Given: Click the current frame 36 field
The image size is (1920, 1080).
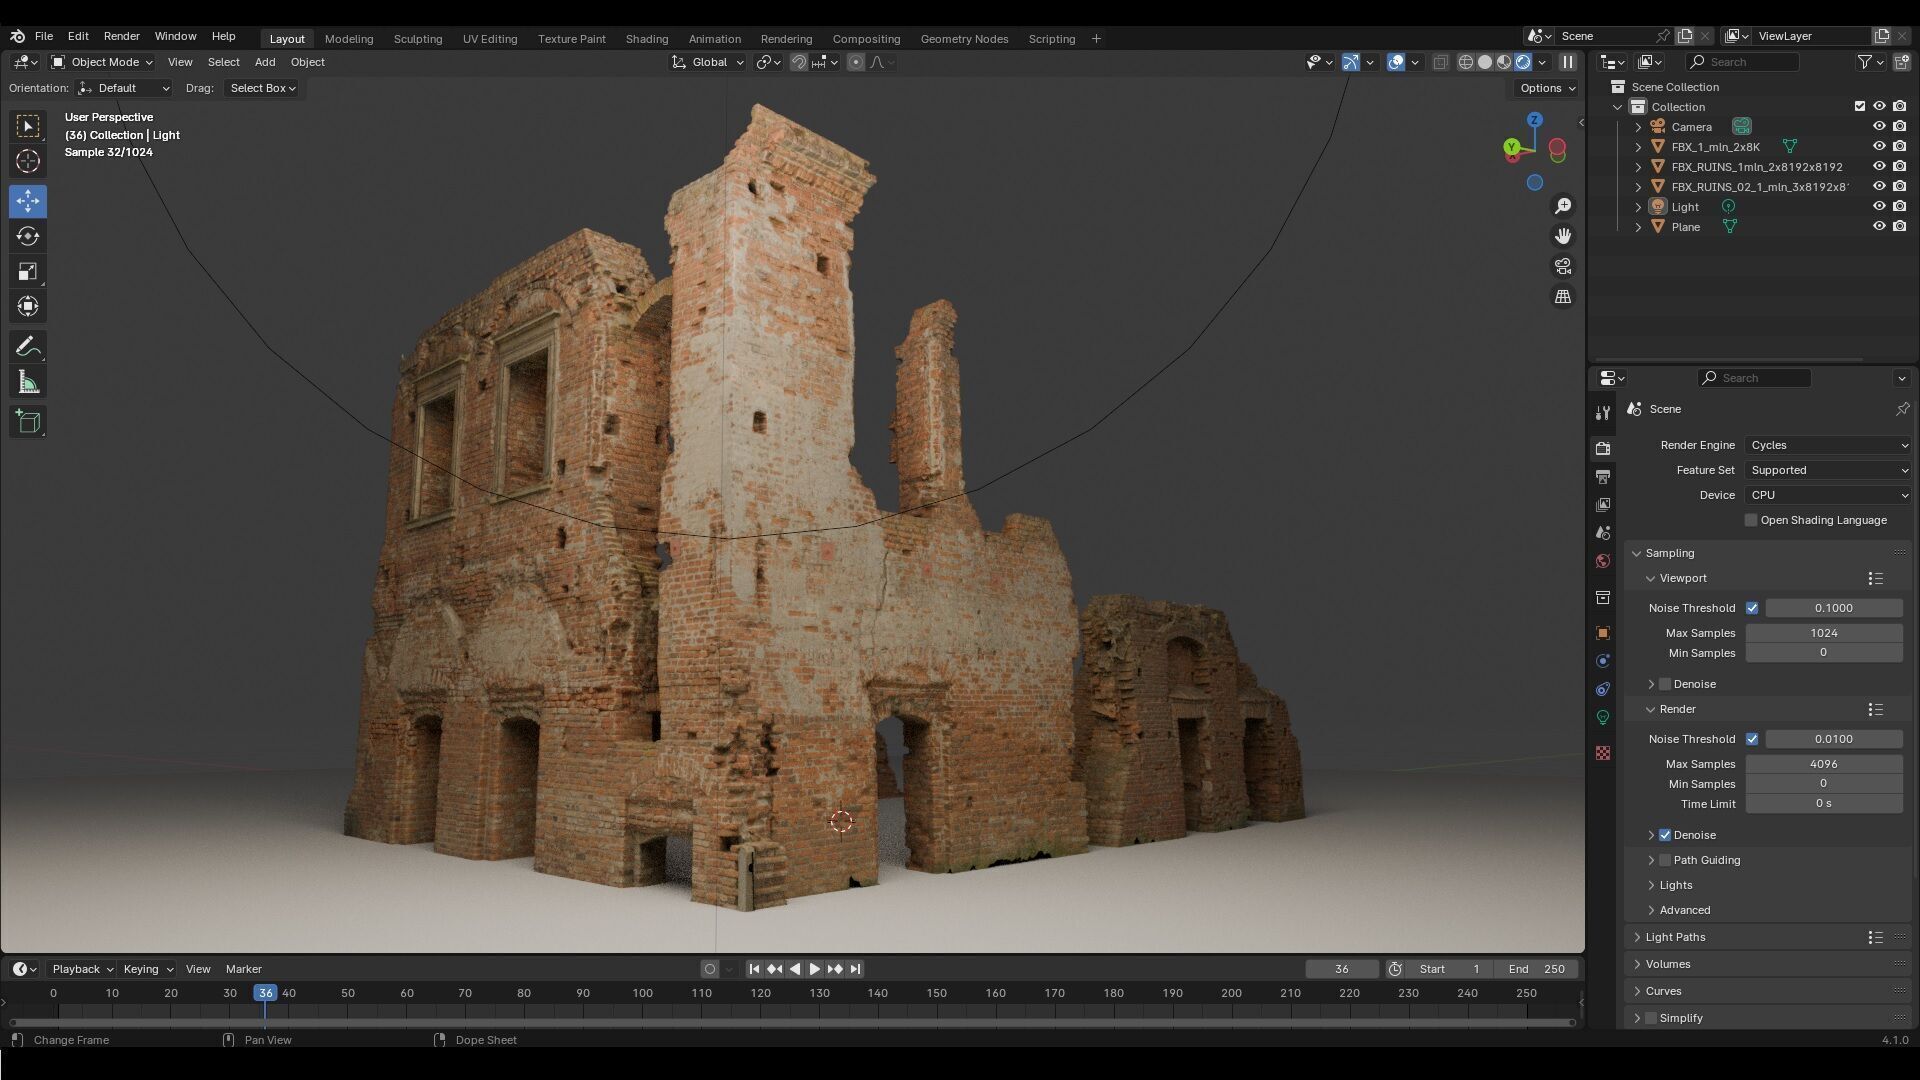Looking at the screenshot, I should click(1341, 969).
